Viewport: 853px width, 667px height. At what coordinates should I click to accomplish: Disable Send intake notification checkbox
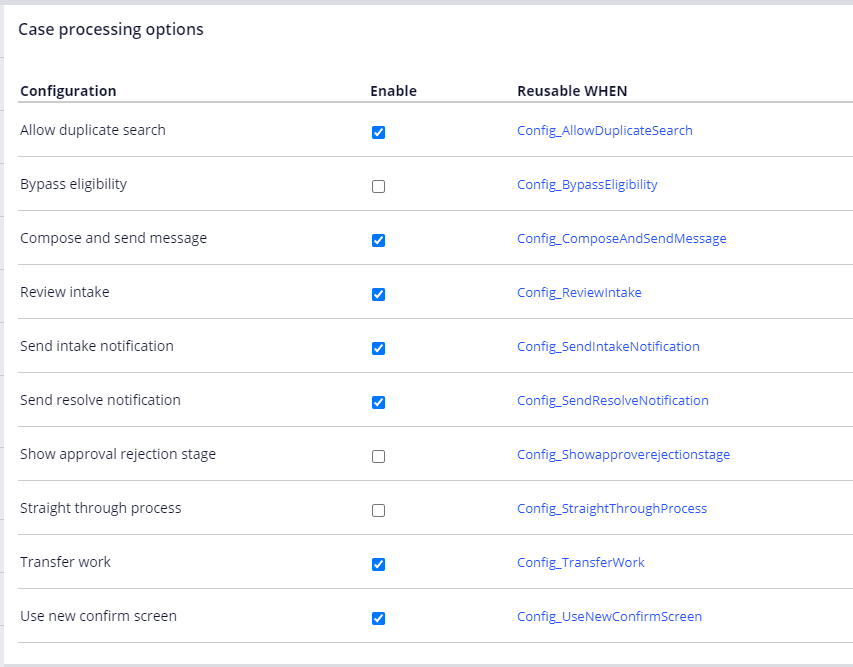click(378, 348)
